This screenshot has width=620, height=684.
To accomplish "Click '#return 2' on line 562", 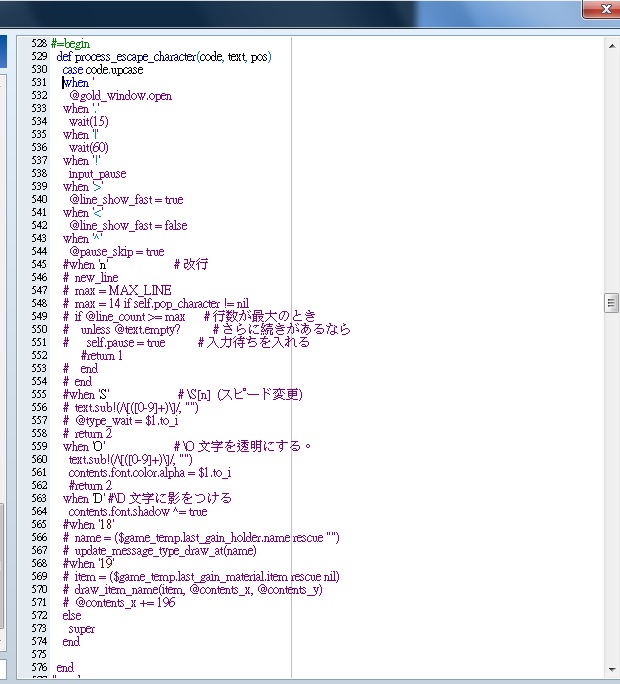I will [90, 486].
